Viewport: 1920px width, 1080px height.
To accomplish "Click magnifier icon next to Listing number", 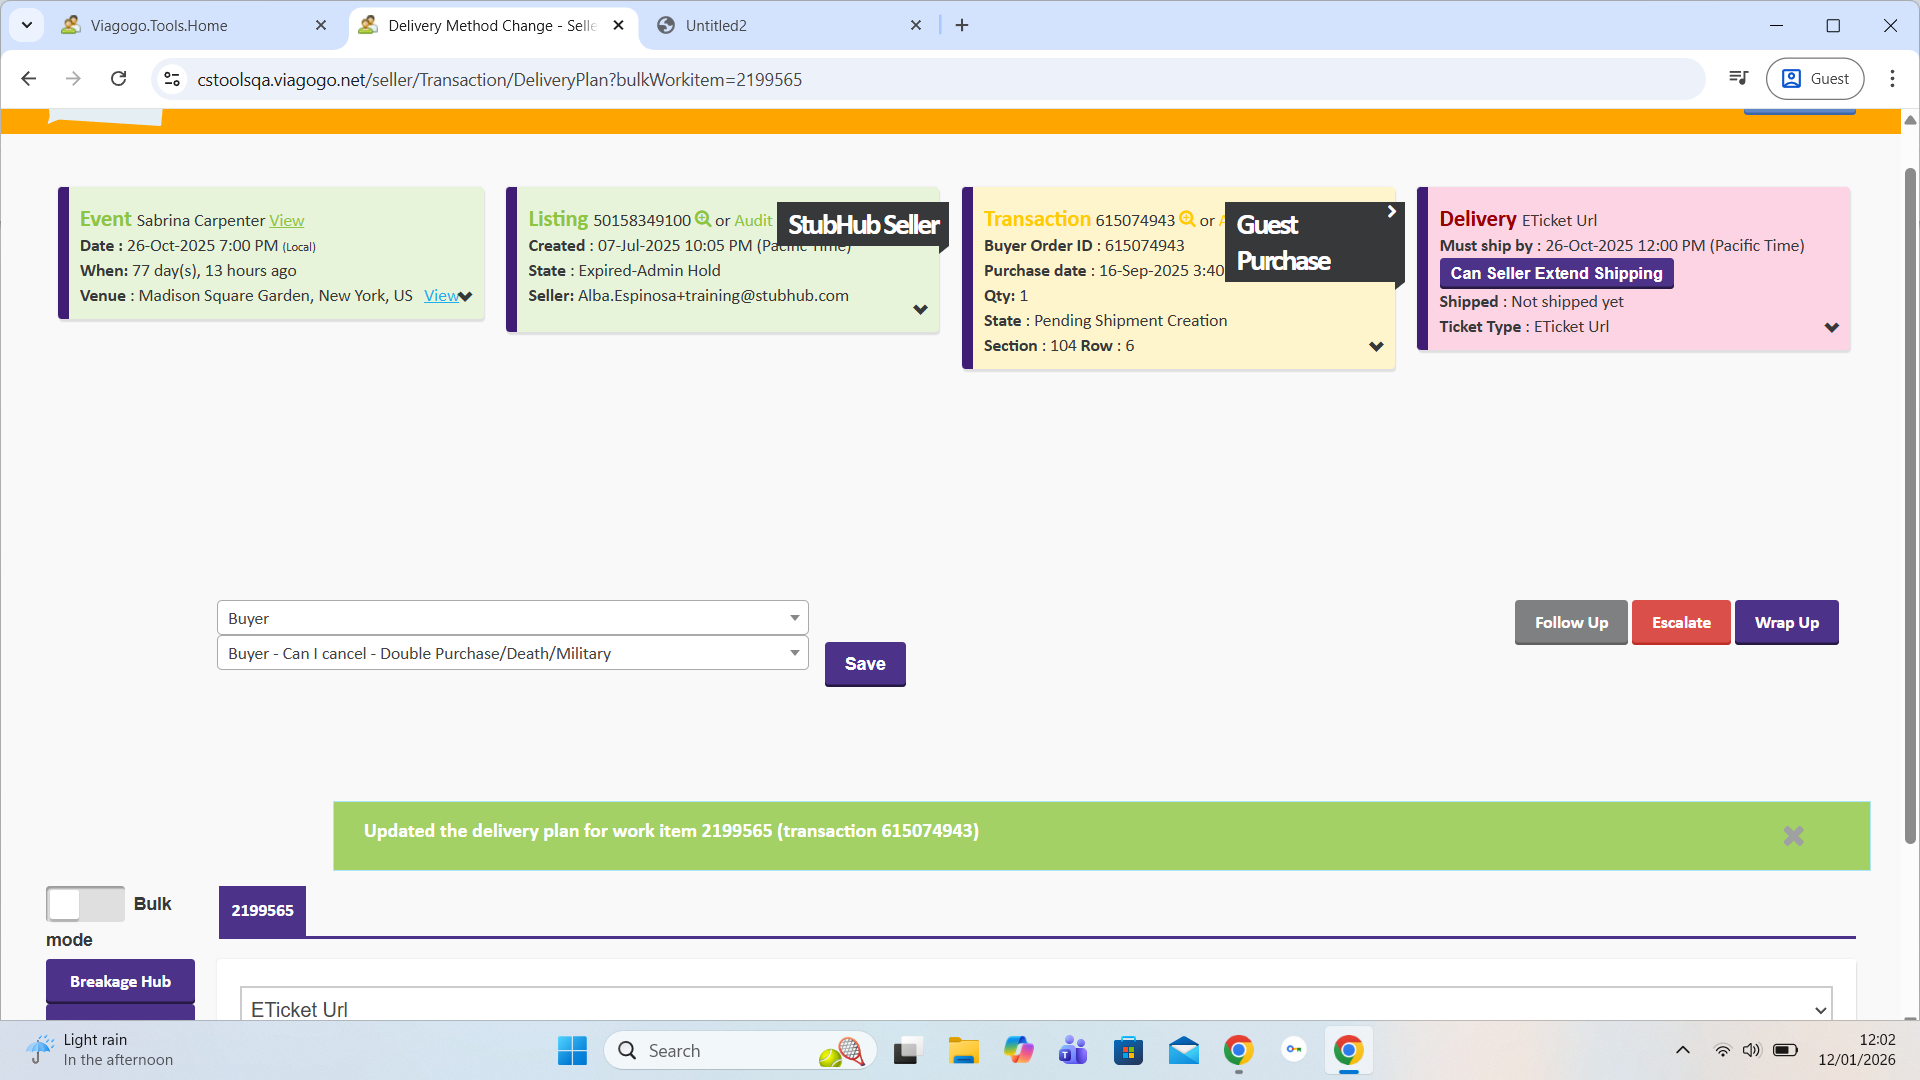I will pyautogui.click(x=703, y=219).
